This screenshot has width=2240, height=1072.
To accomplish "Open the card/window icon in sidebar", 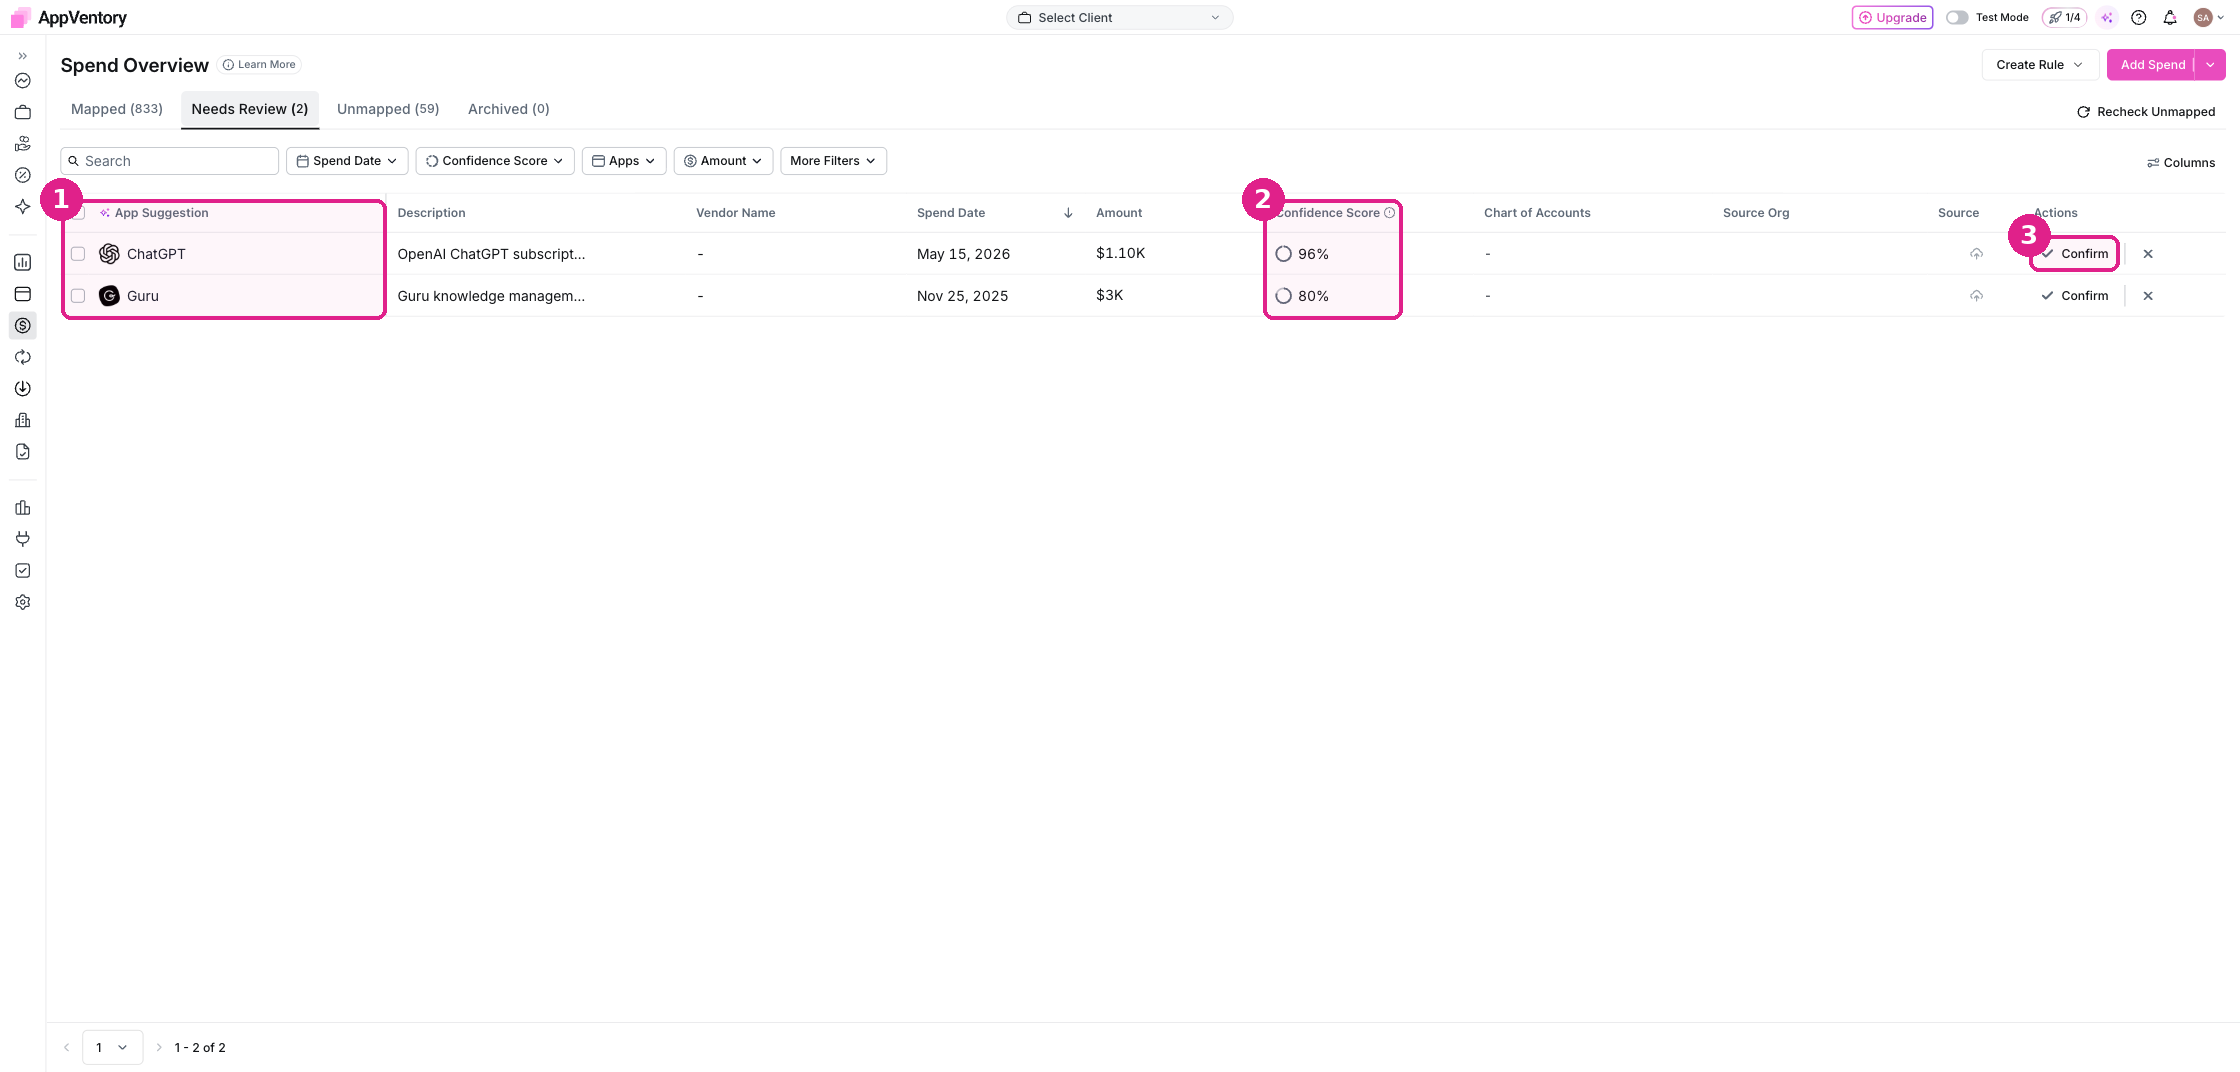I will pos(22,294).
